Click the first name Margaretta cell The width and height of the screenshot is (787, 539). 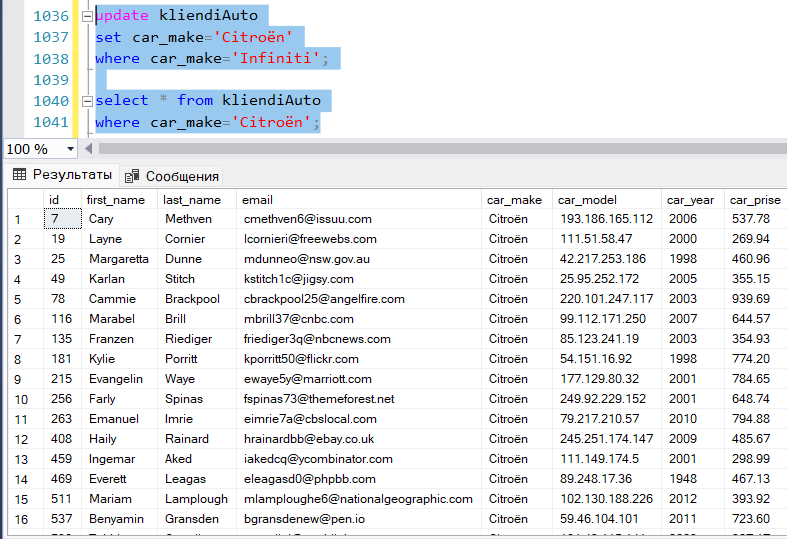(x=119, y=259)
